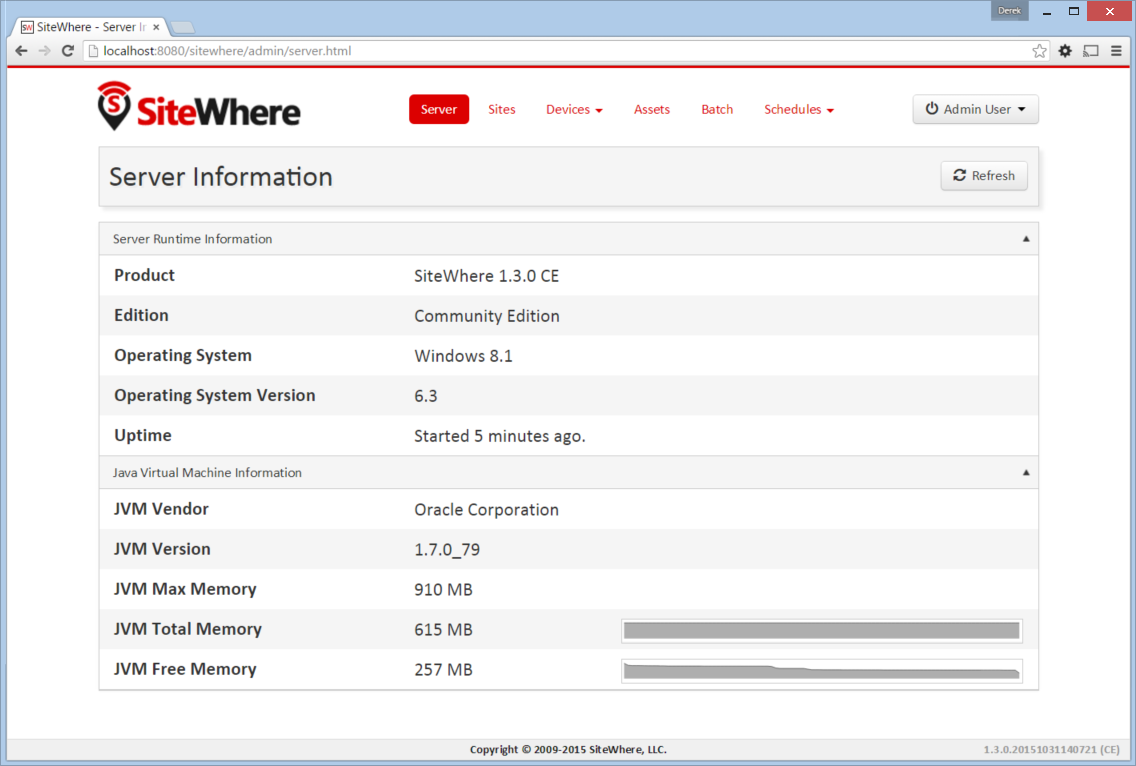Click the 'Server Information' page heading
This screenshot has height=766, width=1136.
pos(221,177)
